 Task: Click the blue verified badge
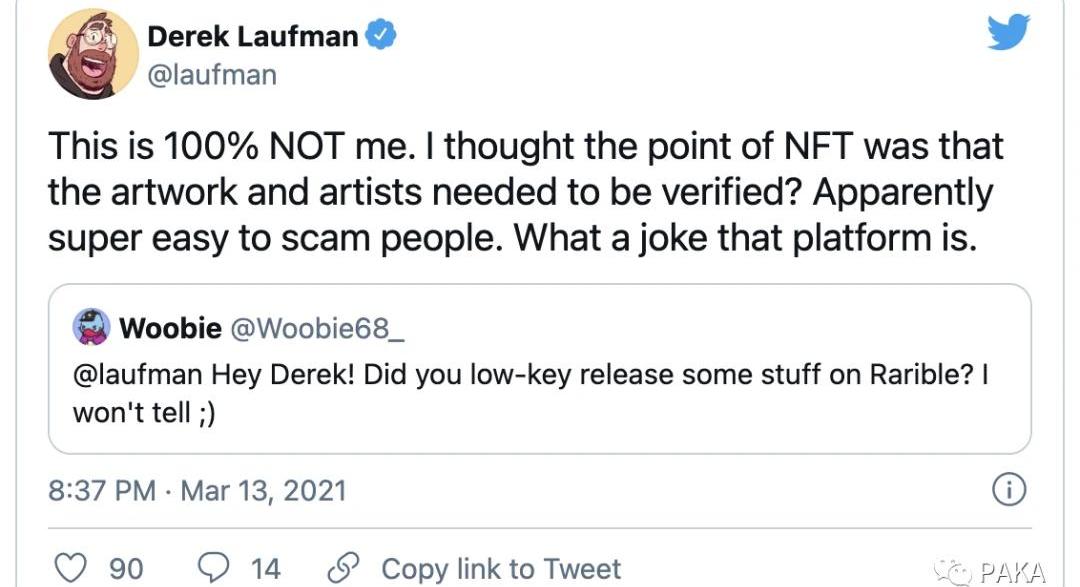pyautogui.click(x=380, y=35)
